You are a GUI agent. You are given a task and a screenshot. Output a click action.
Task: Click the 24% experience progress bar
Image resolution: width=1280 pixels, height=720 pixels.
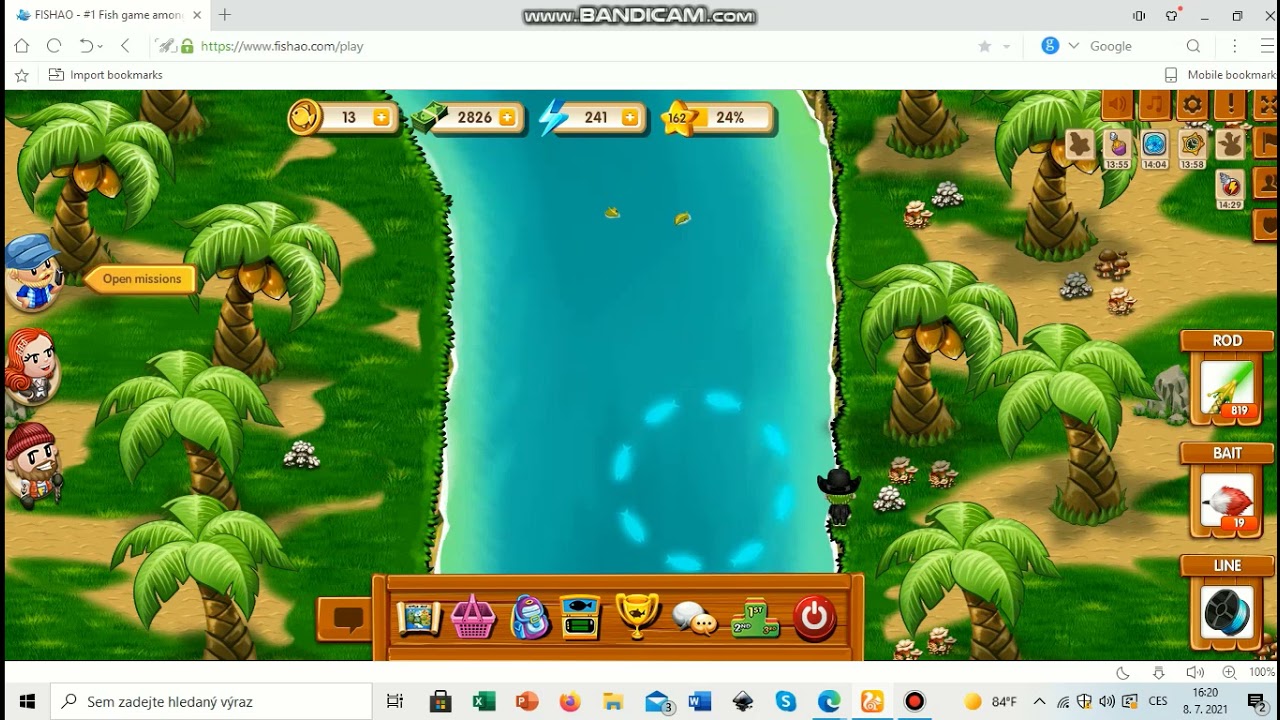click(734, 117)
